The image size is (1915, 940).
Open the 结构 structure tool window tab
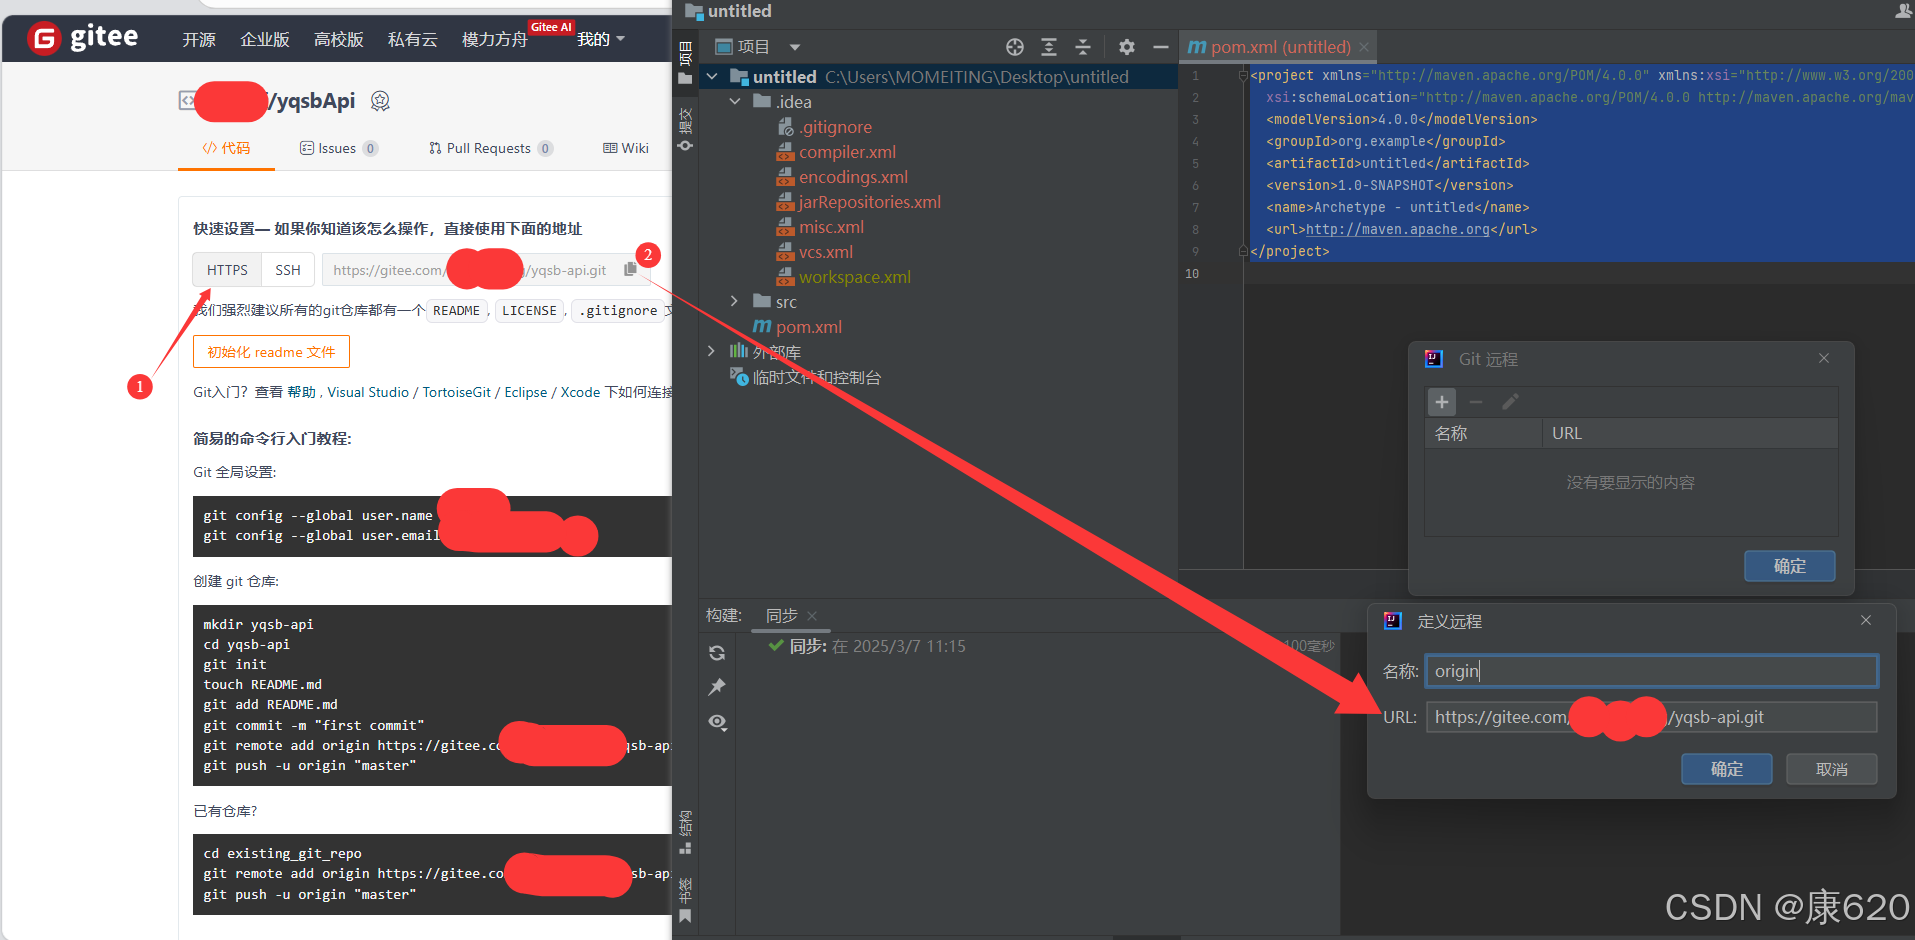tap(685, 832)
